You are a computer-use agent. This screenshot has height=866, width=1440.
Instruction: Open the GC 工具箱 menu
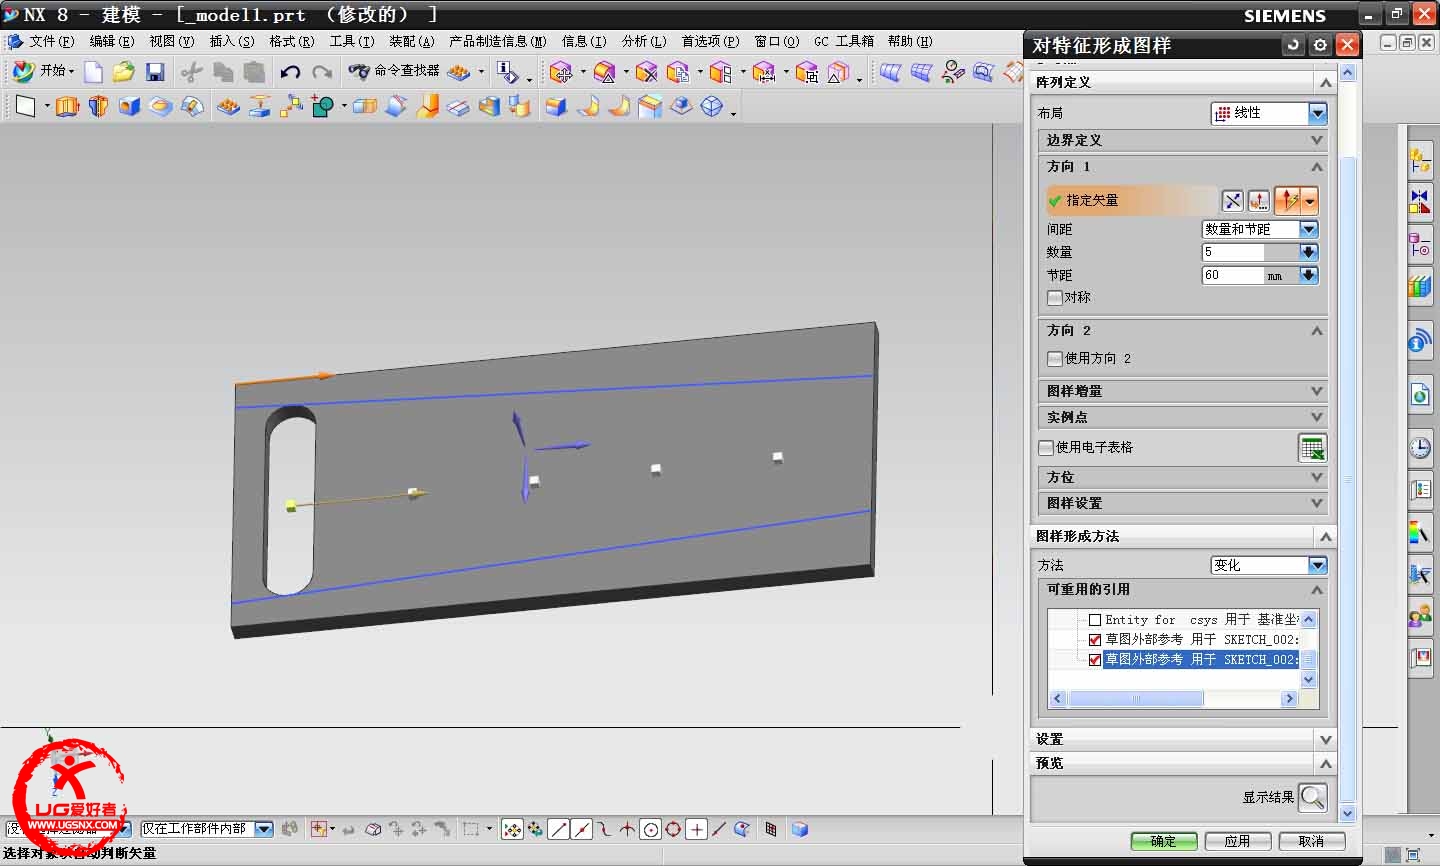(843, 41)
